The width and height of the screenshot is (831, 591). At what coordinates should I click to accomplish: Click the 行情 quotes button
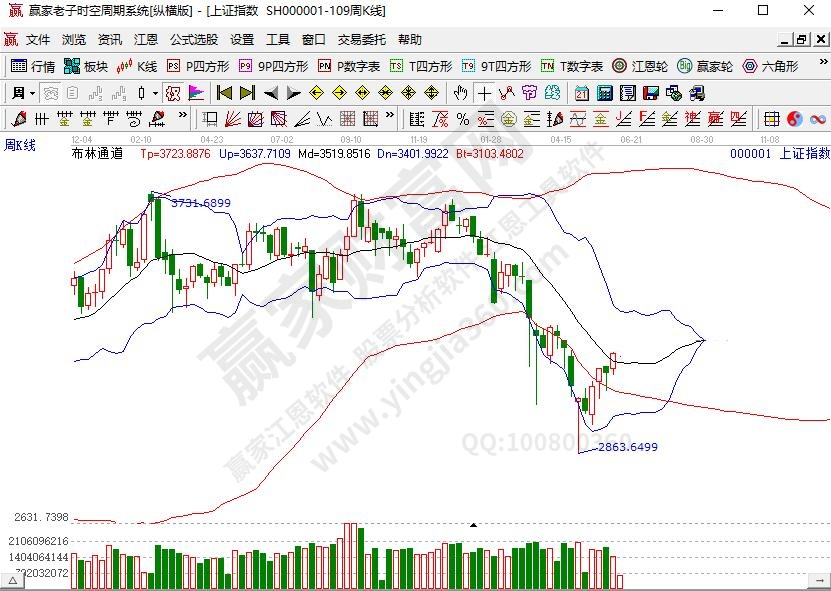[x=33, y=66]
